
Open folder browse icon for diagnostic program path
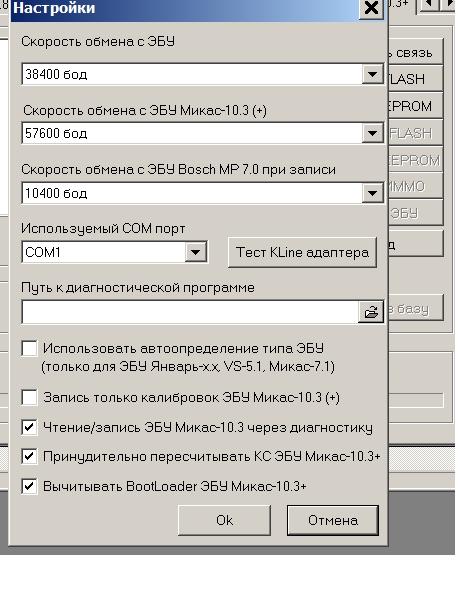371,311
